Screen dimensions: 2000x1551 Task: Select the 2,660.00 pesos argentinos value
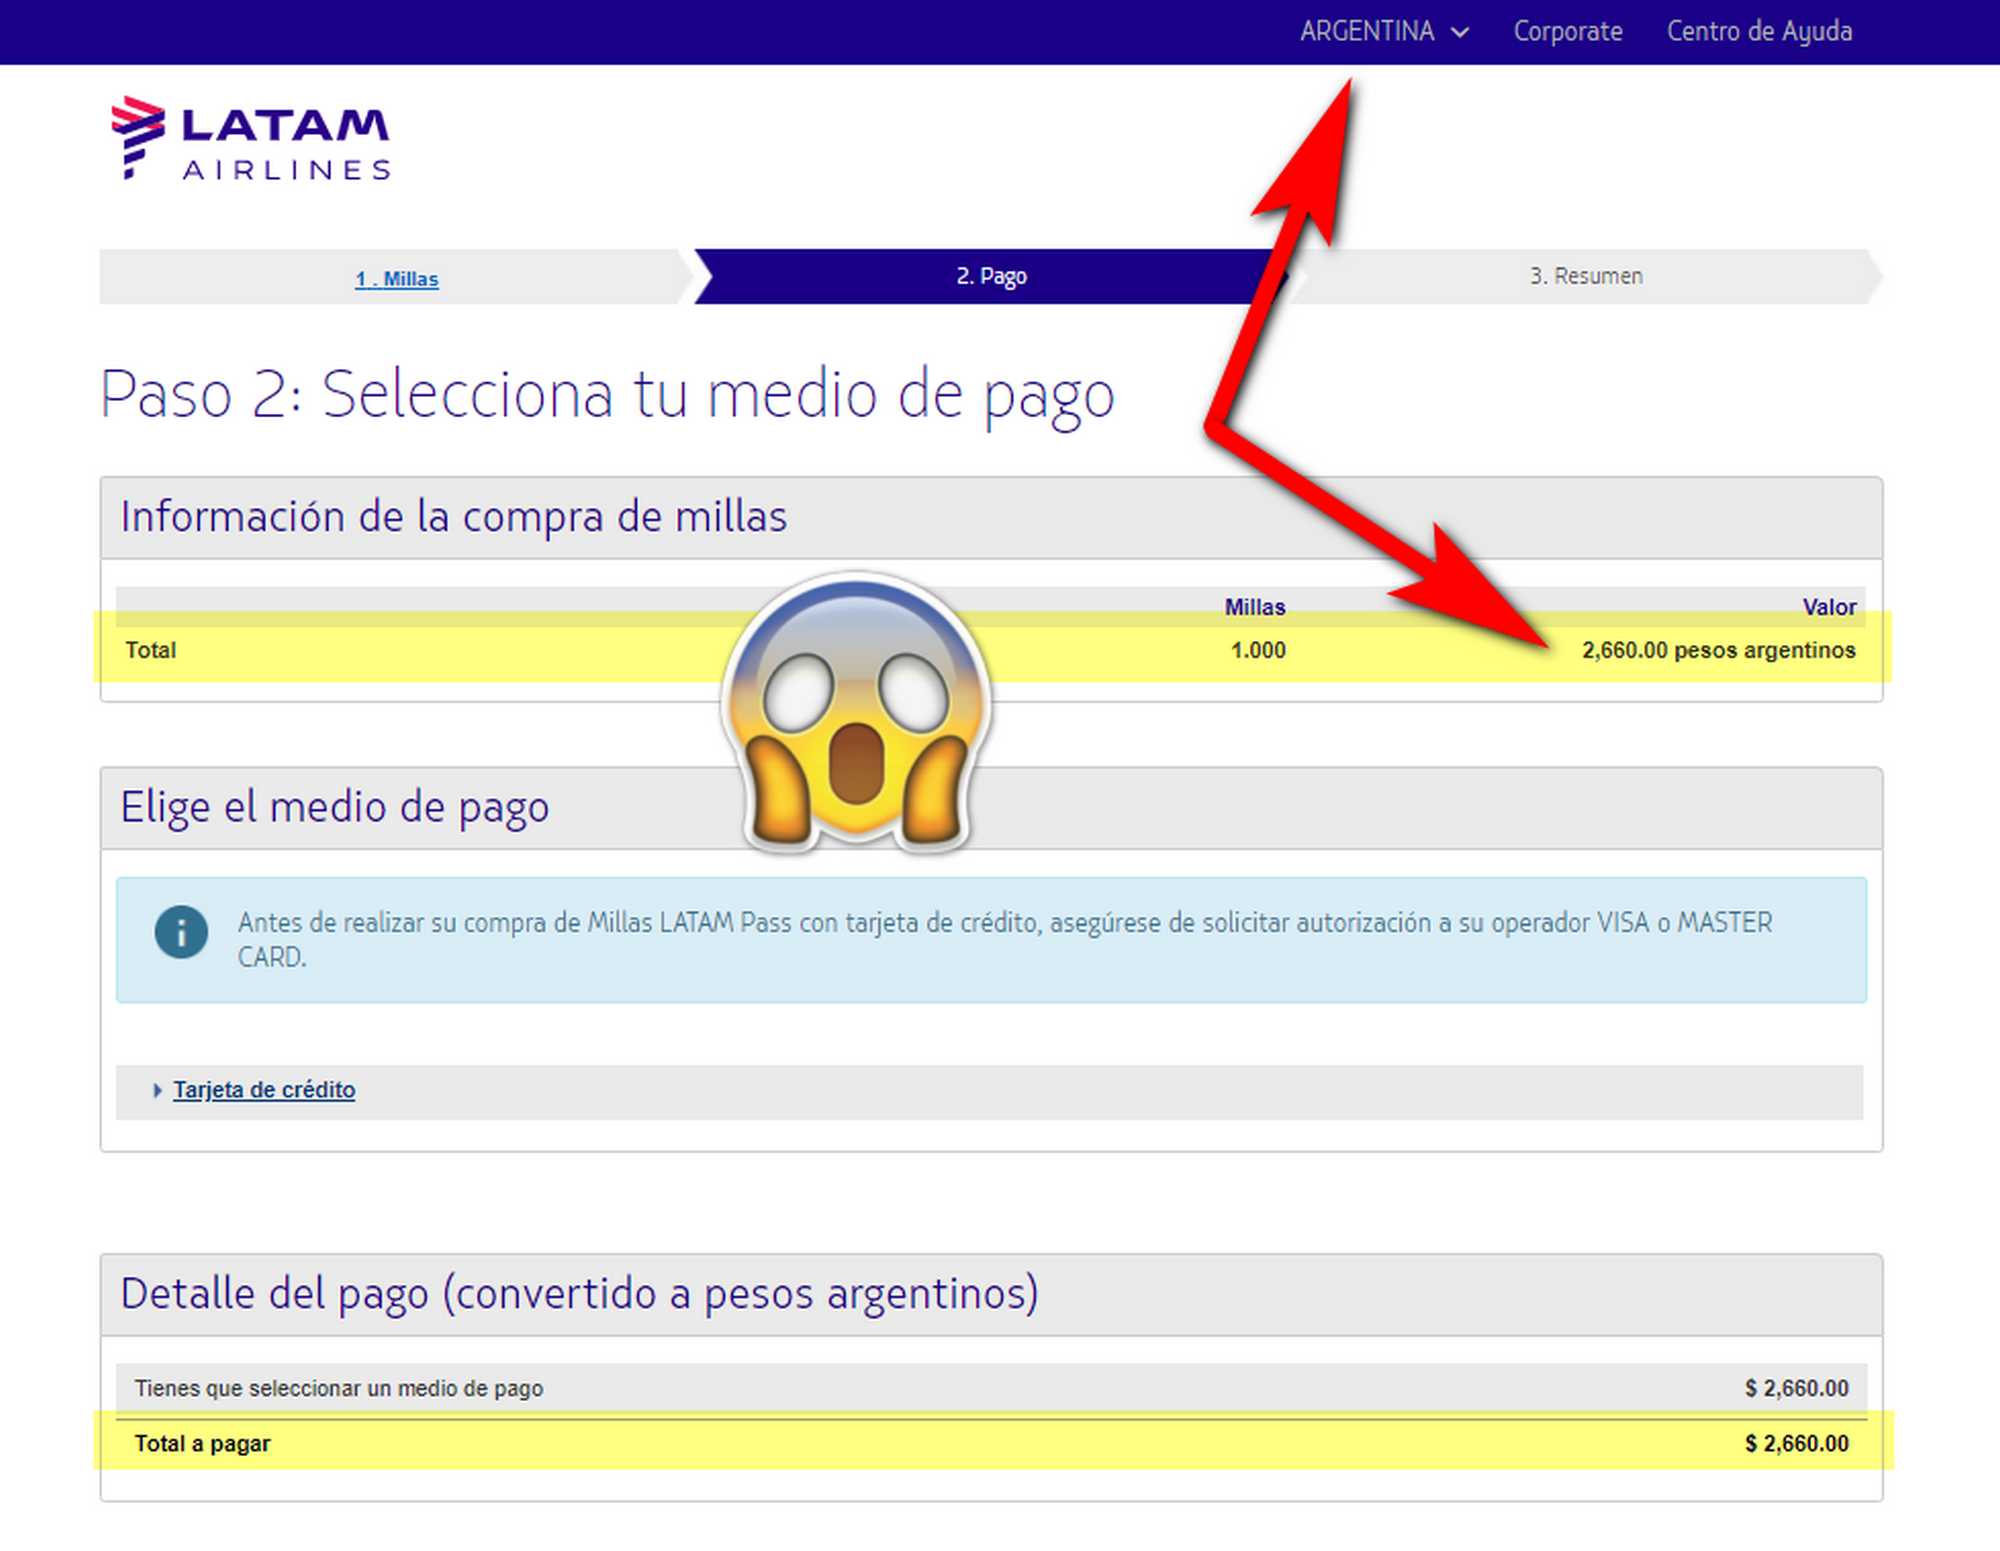pyautogui.click(x=1718, y=650)
